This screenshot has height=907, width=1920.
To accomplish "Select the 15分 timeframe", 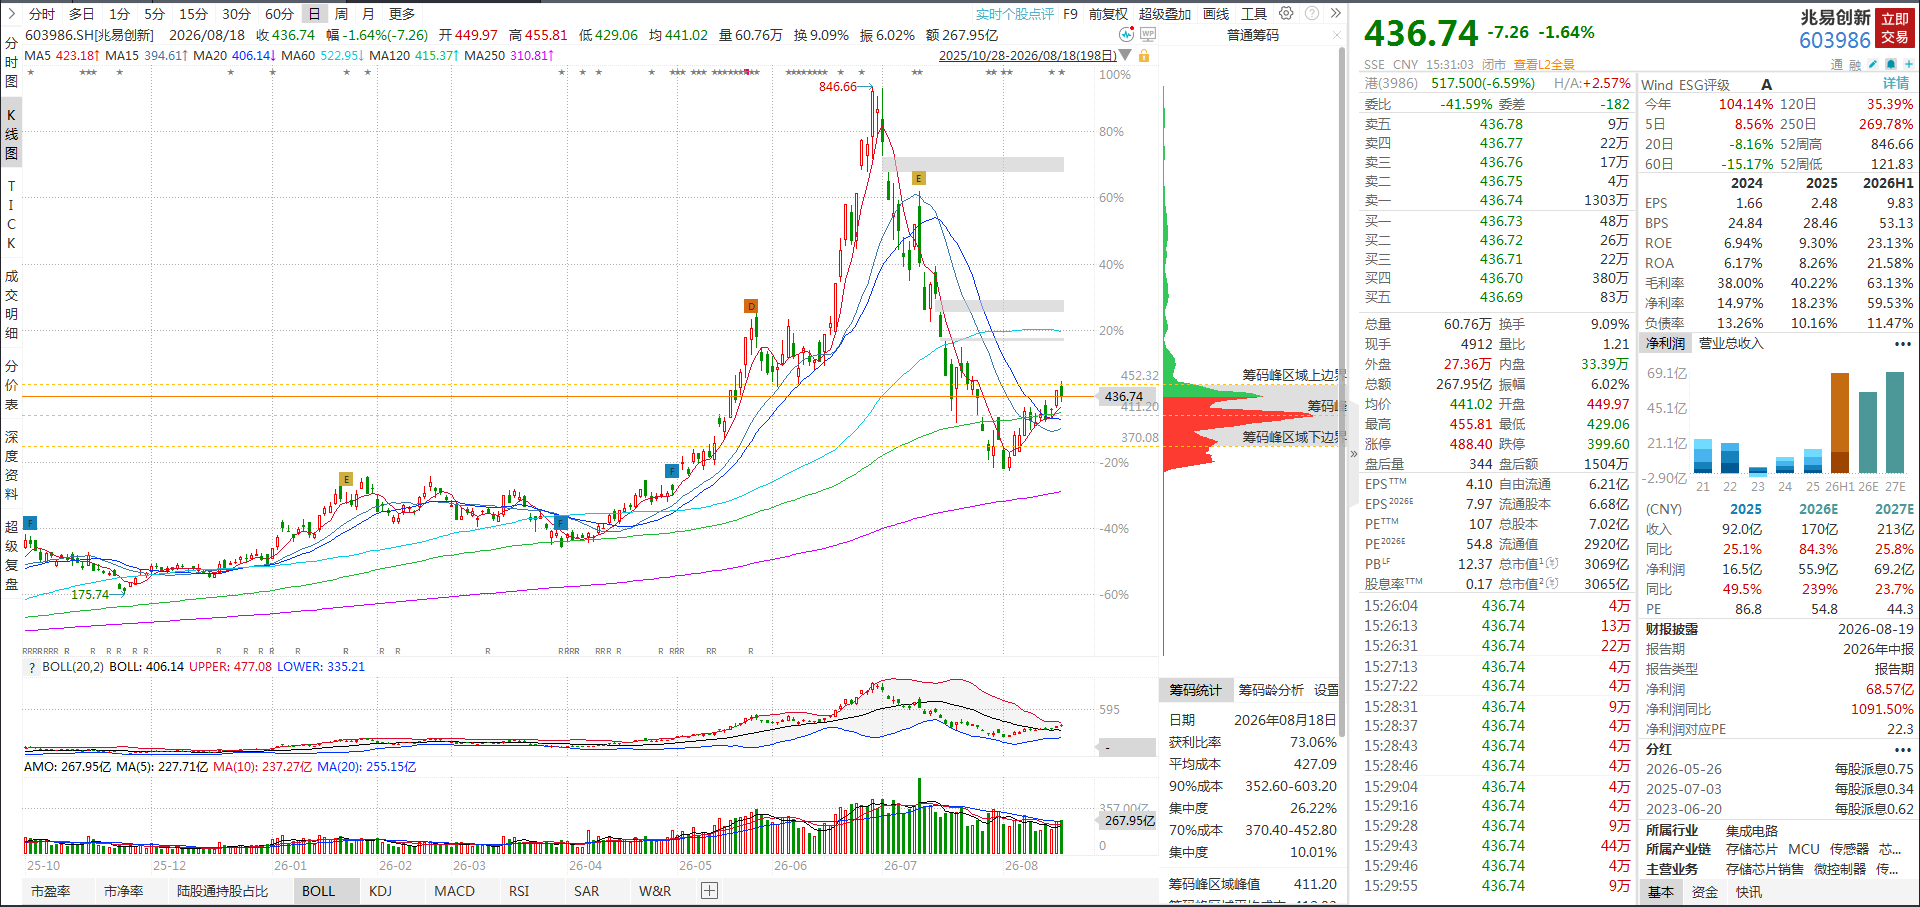I will coord(193,14).
